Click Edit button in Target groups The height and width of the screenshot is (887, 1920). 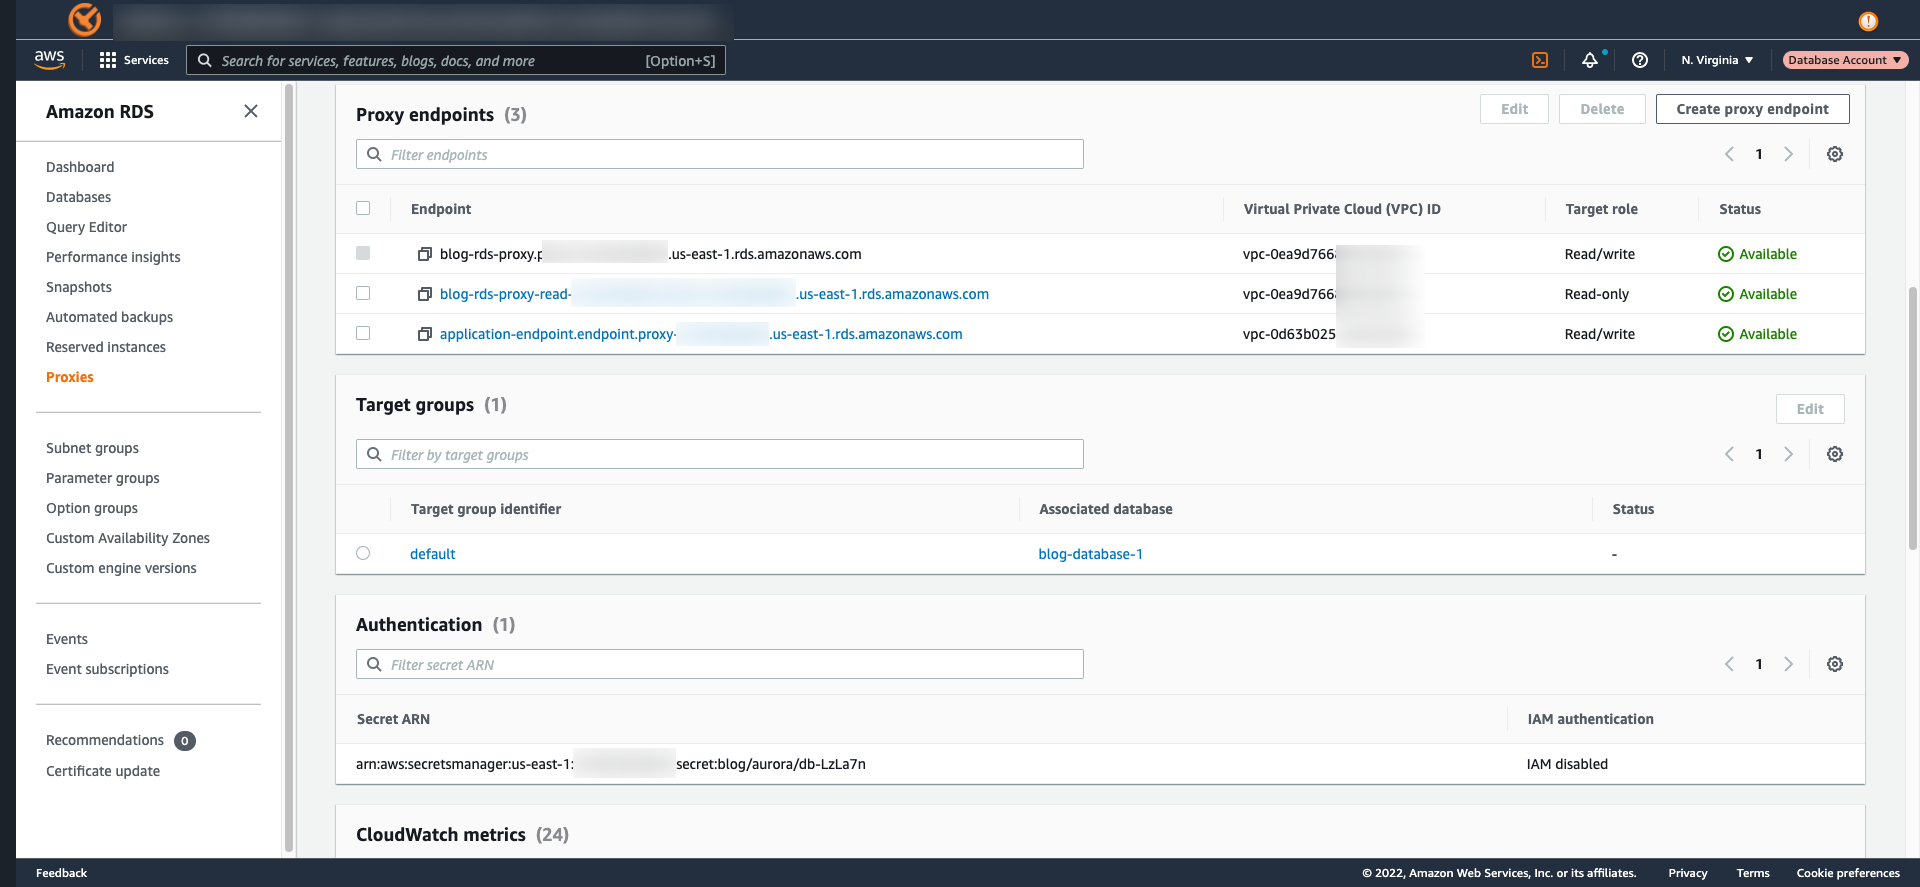coord(1810,409)
